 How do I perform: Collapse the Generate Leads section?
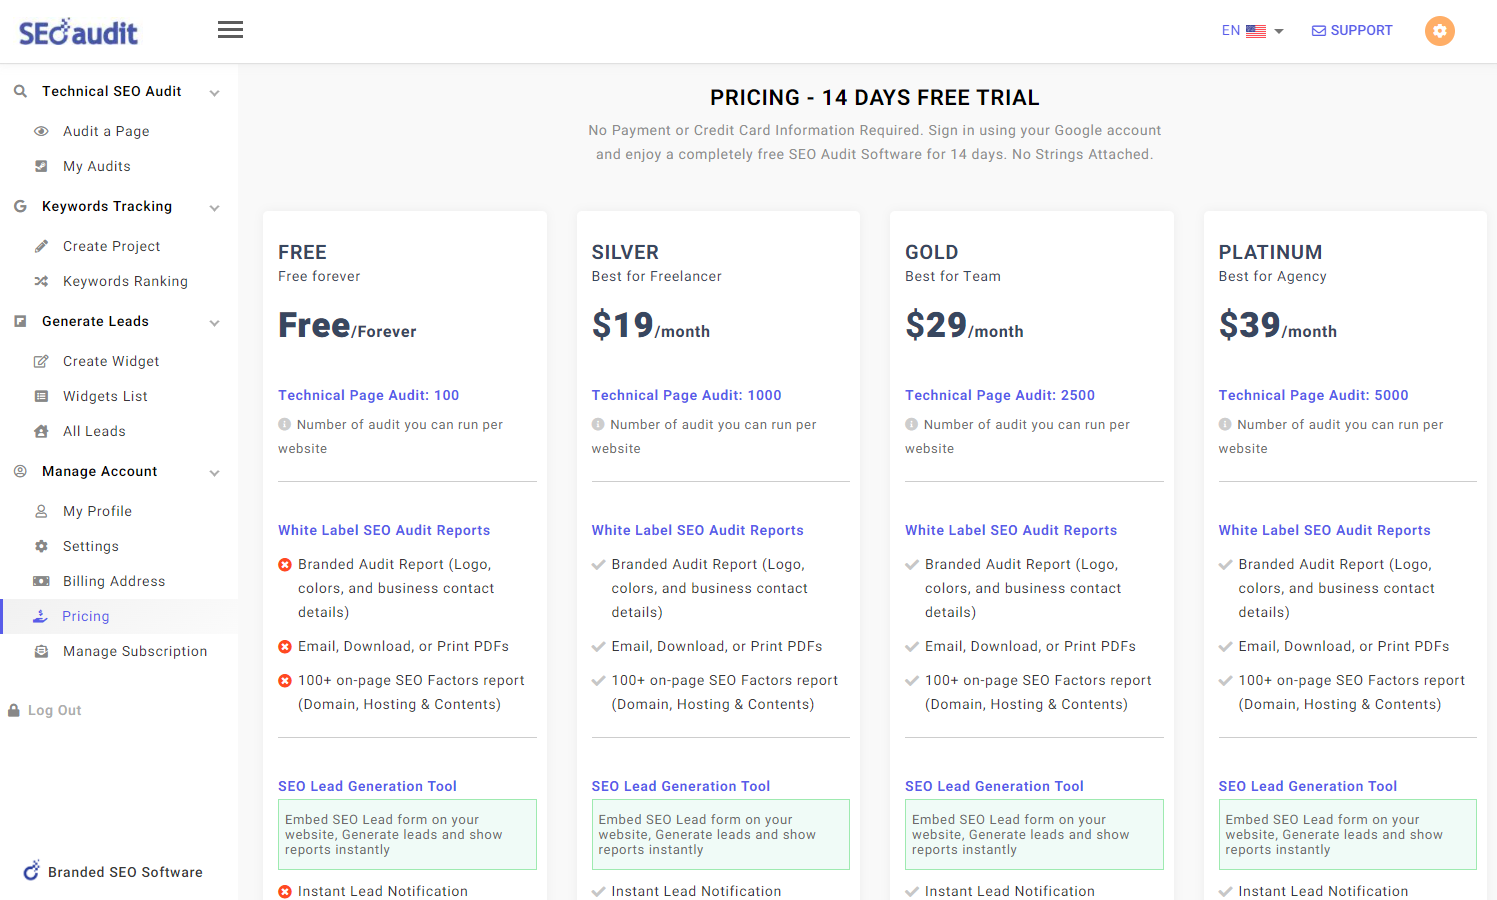point(214,322)
